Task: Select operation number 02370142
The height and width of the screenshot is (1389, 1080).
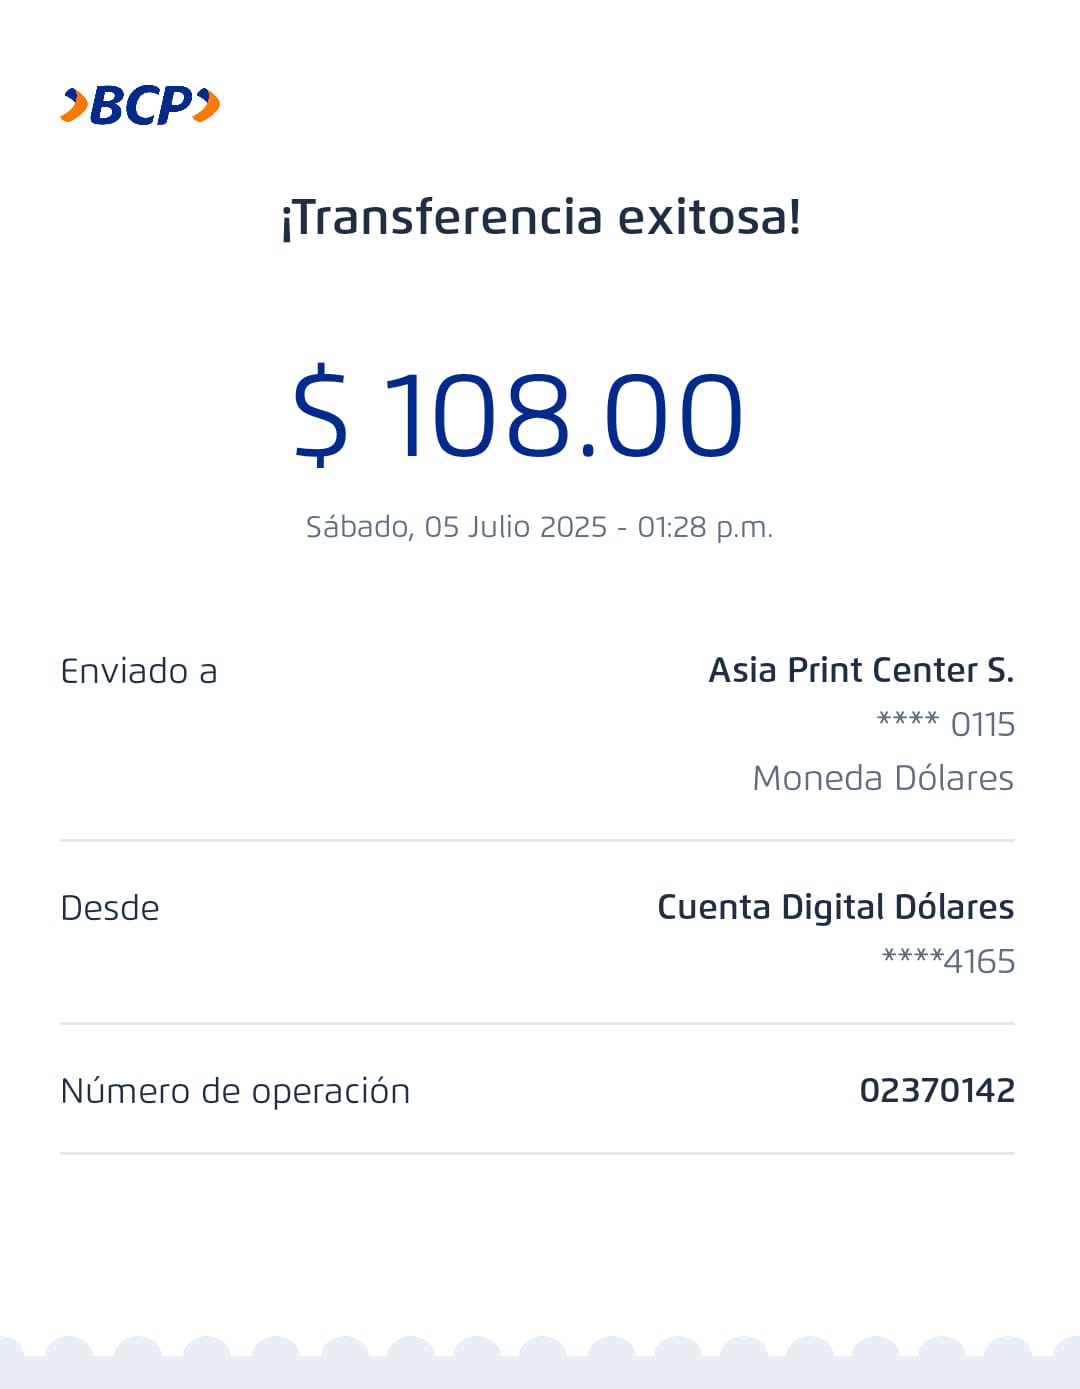Action: [937, 1090]
